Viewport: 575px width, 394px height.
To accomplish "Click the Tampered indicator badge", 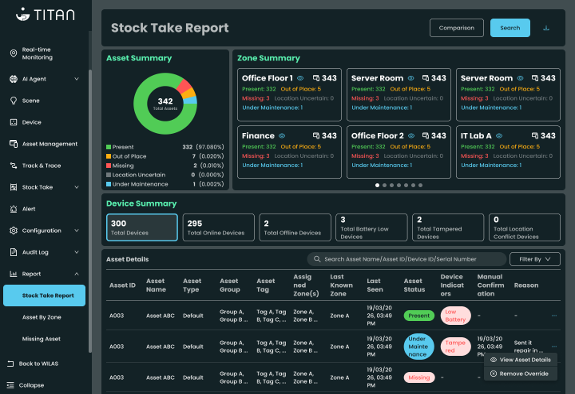I will point(455,346).
